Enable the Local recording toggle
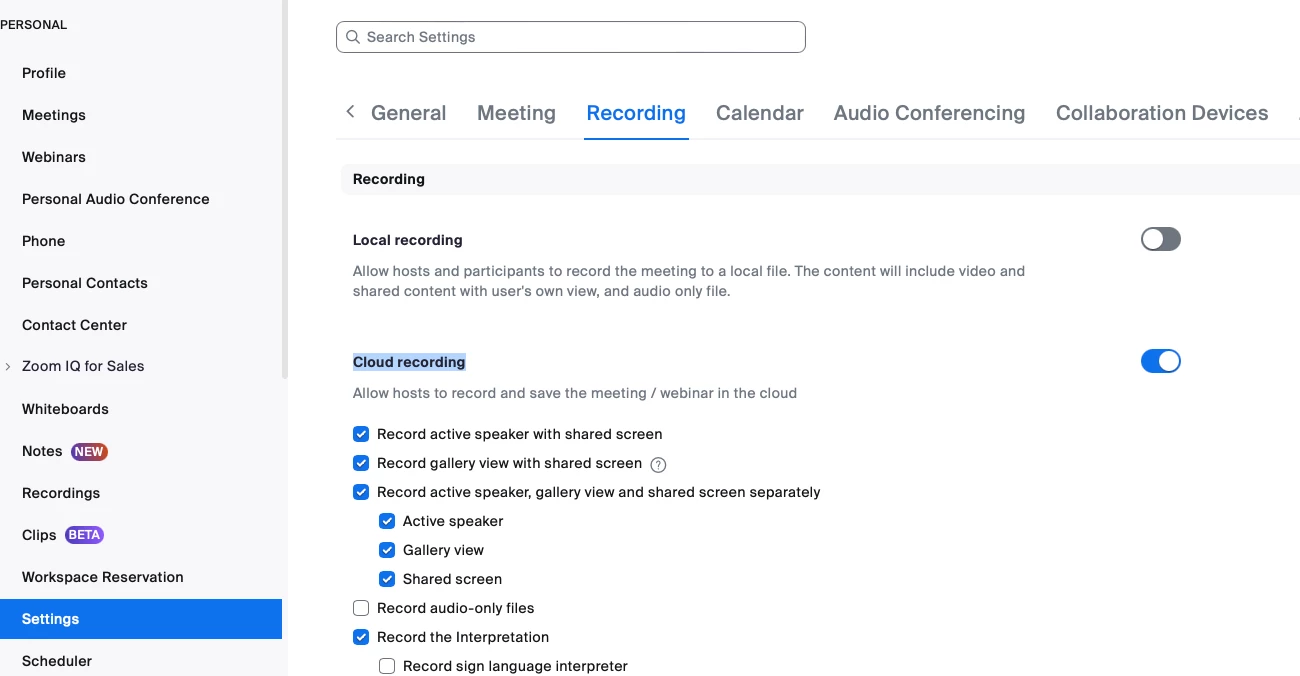Image resolution: width=1300 pixels, height=676 pixels. click(x=1161, y=239)
